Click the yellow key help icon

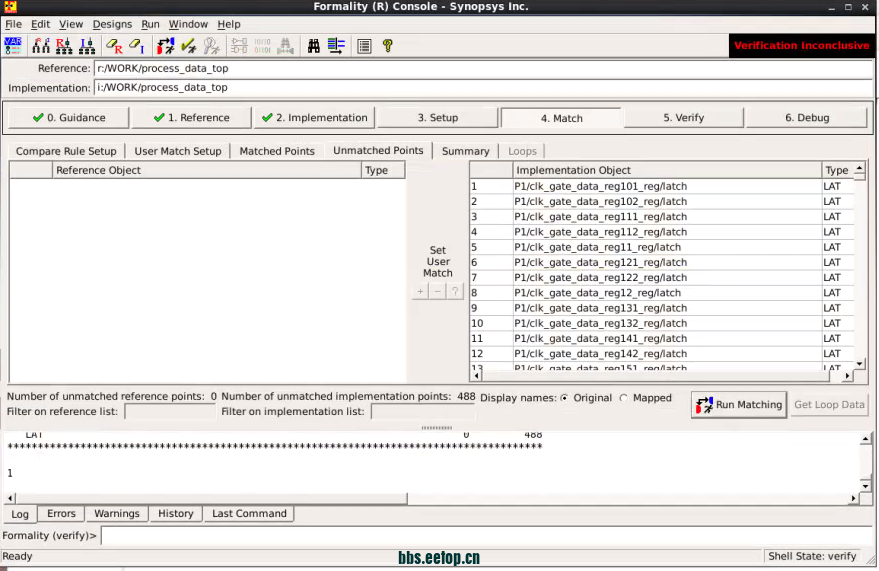[388, 46]
